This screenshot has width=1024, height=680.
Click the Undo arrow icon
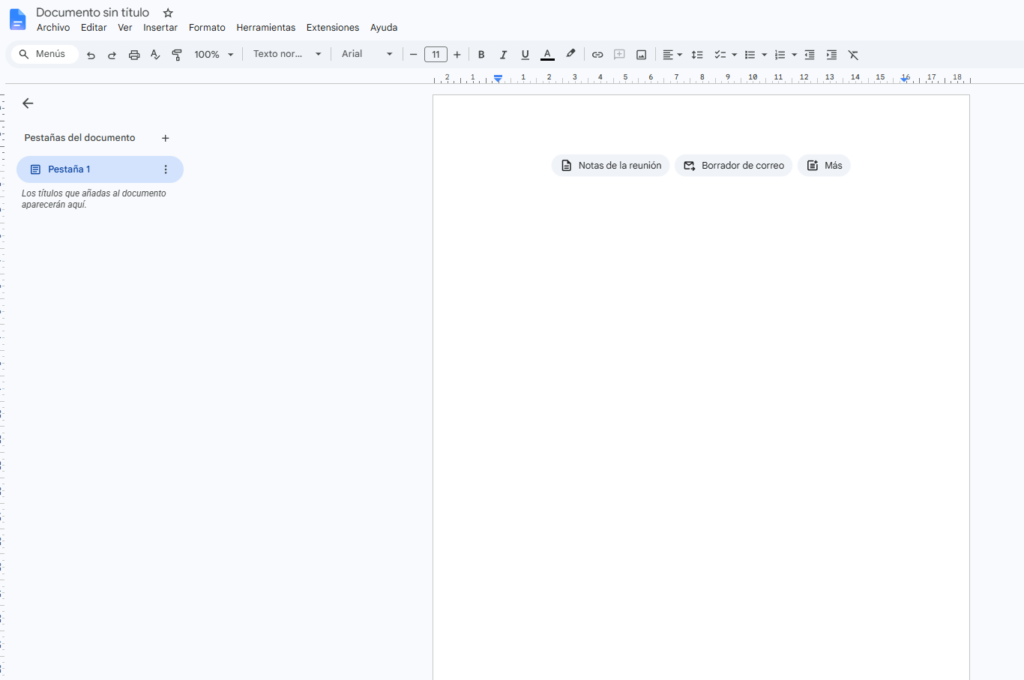[x=91, y=55]
